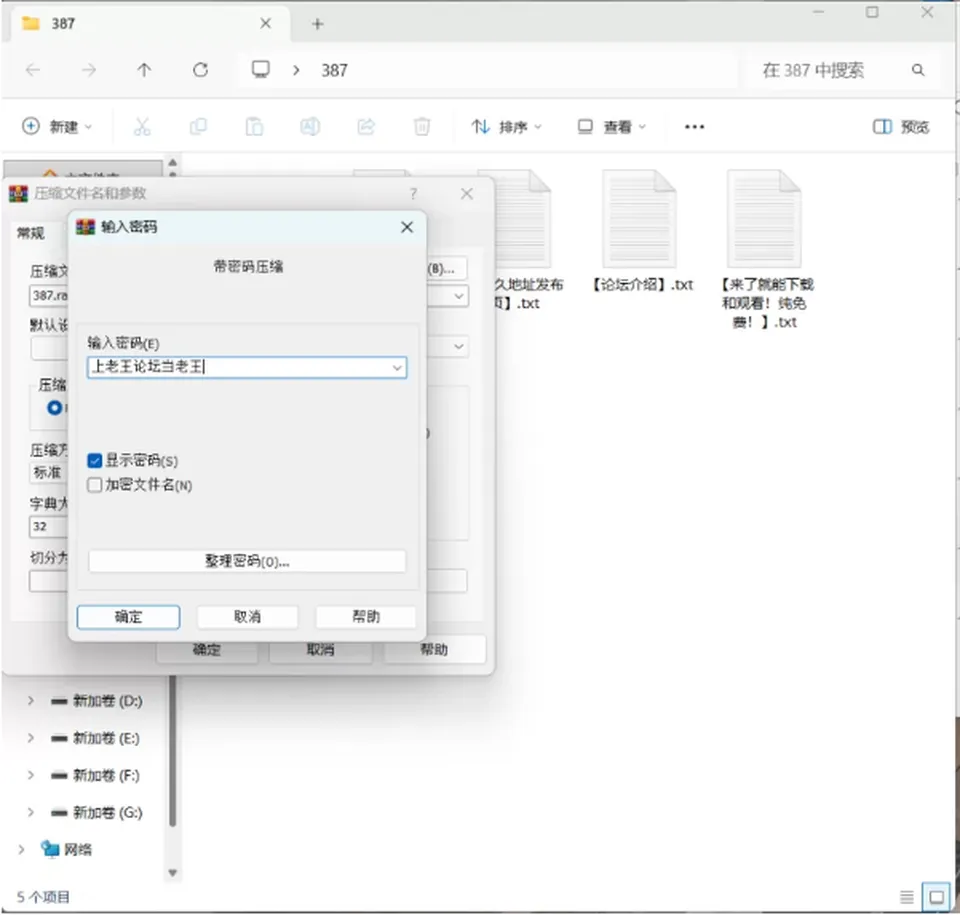Click the forward navigation arrow
Screen dimensions: 960x915
tap(89, 70)
